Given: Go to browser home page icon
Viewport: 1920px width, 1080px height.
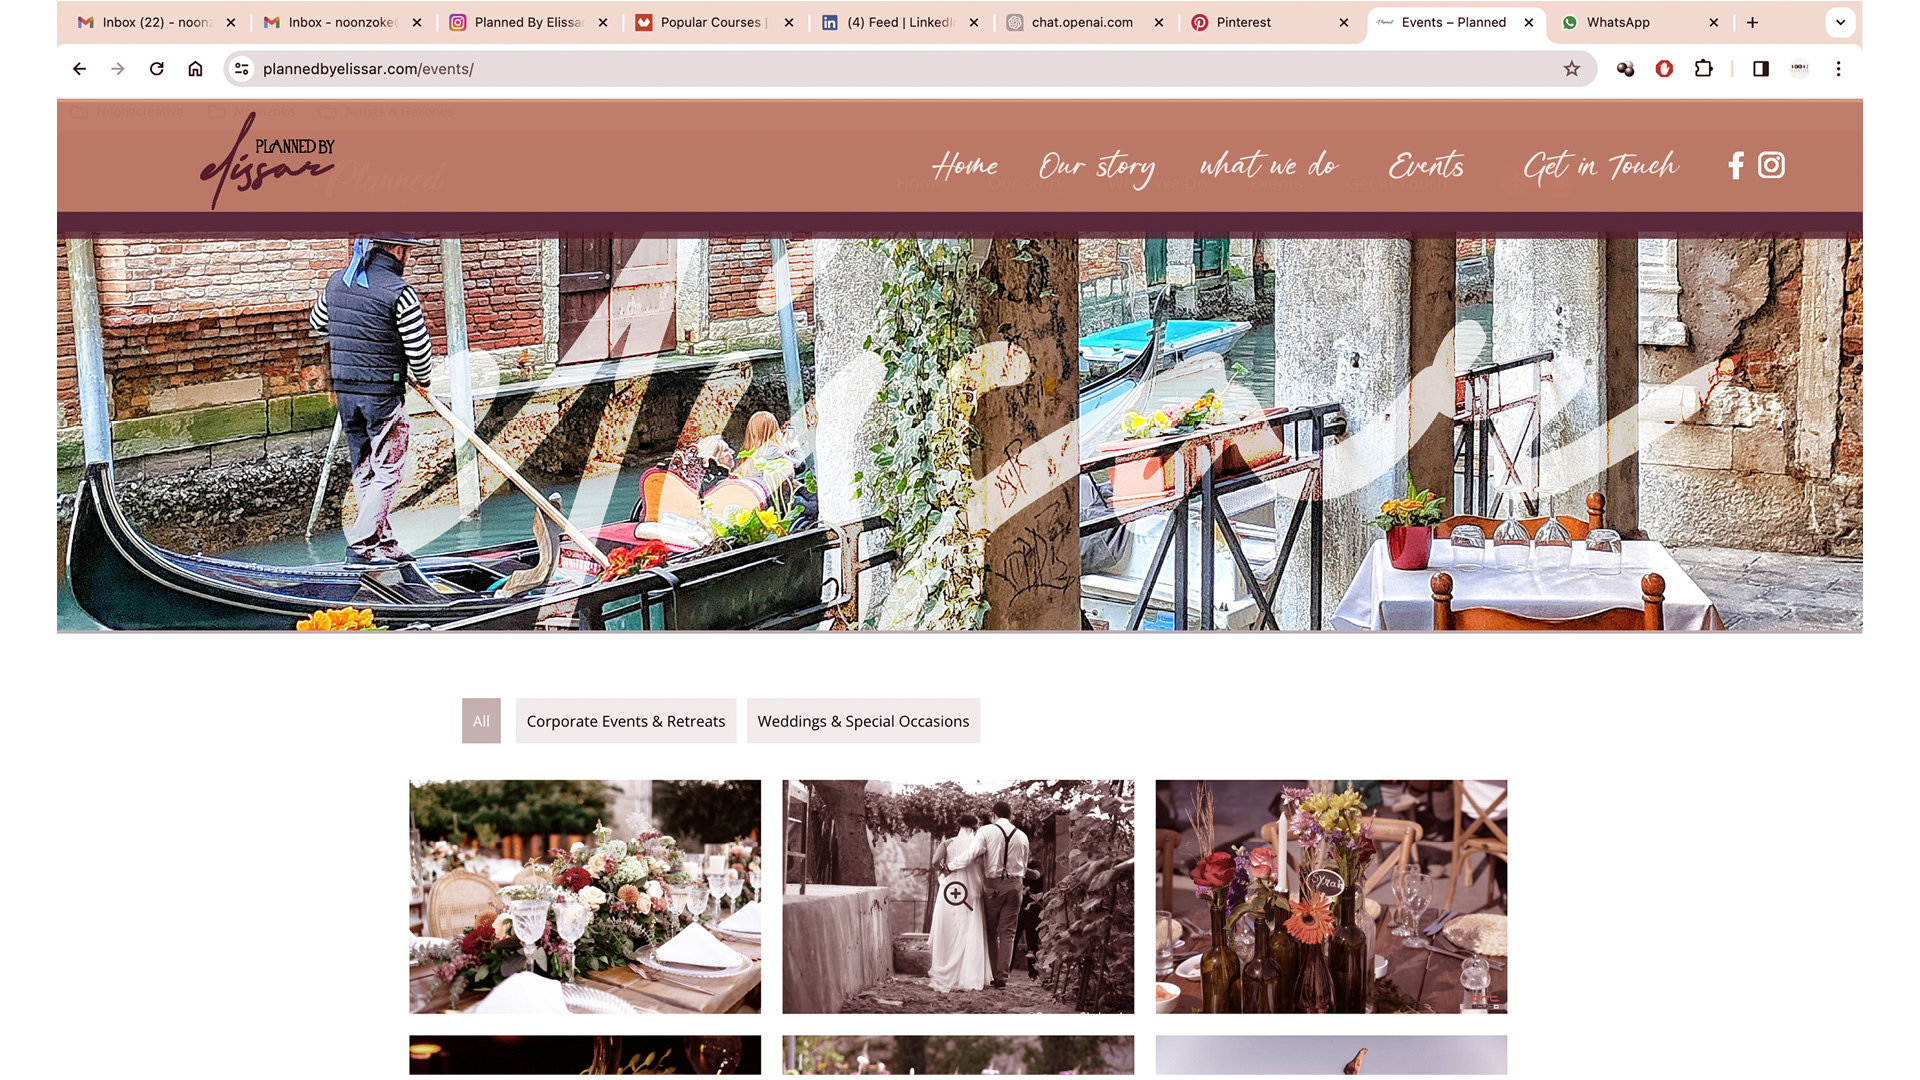Looking at the screenshot, I should tap(195, 69).
